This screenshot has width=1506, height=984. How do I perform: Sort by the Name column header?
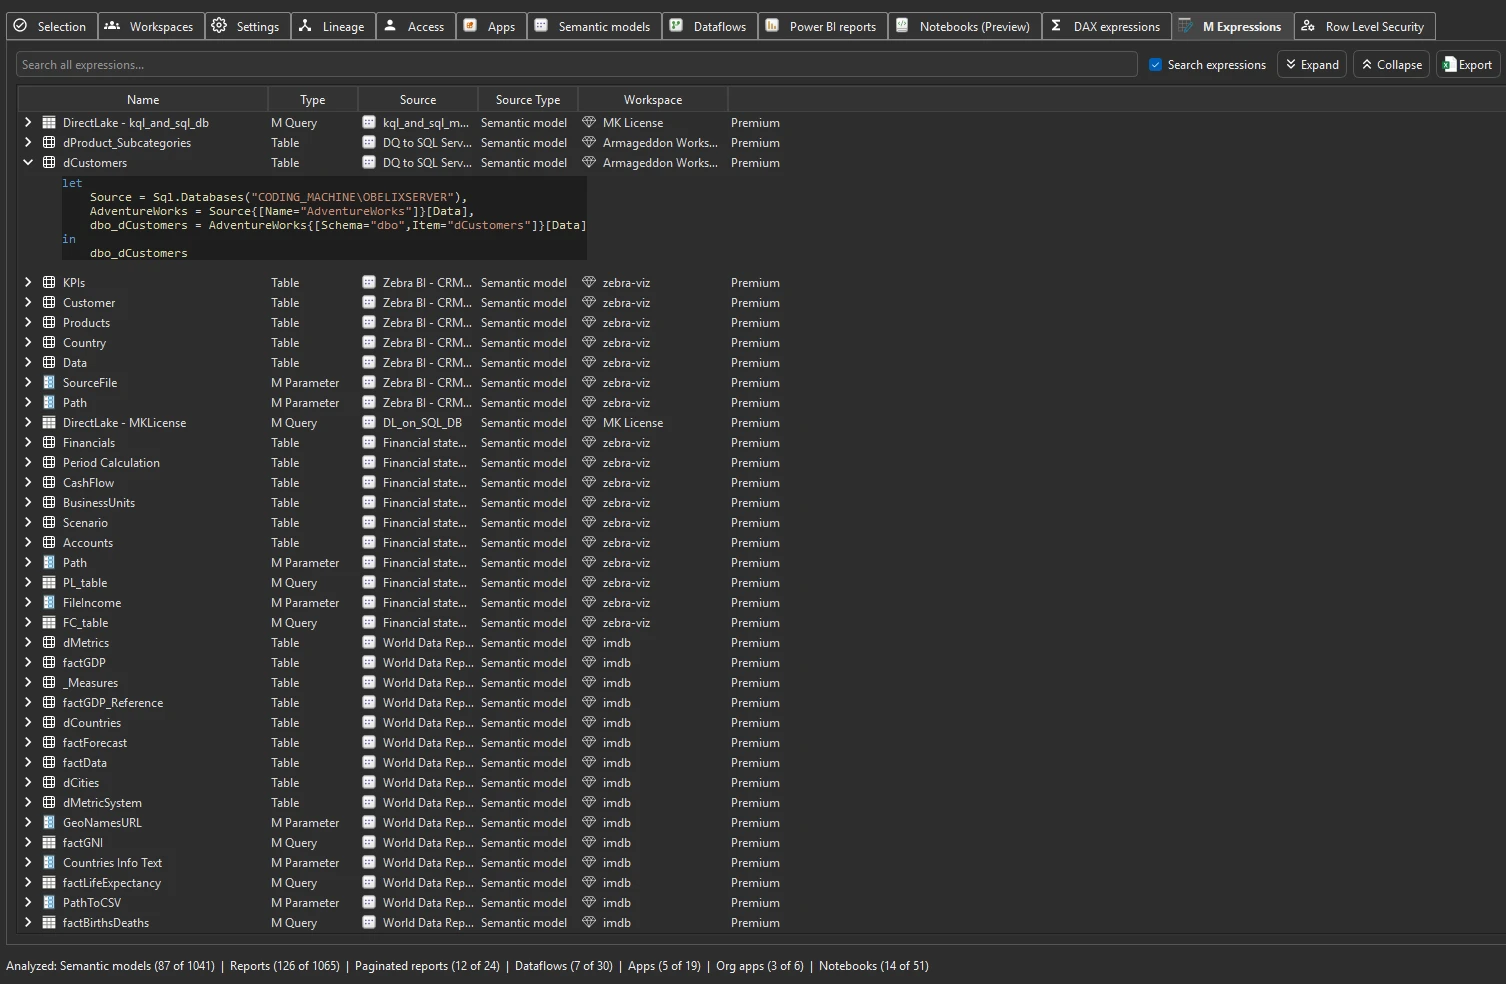click(143, 100)
